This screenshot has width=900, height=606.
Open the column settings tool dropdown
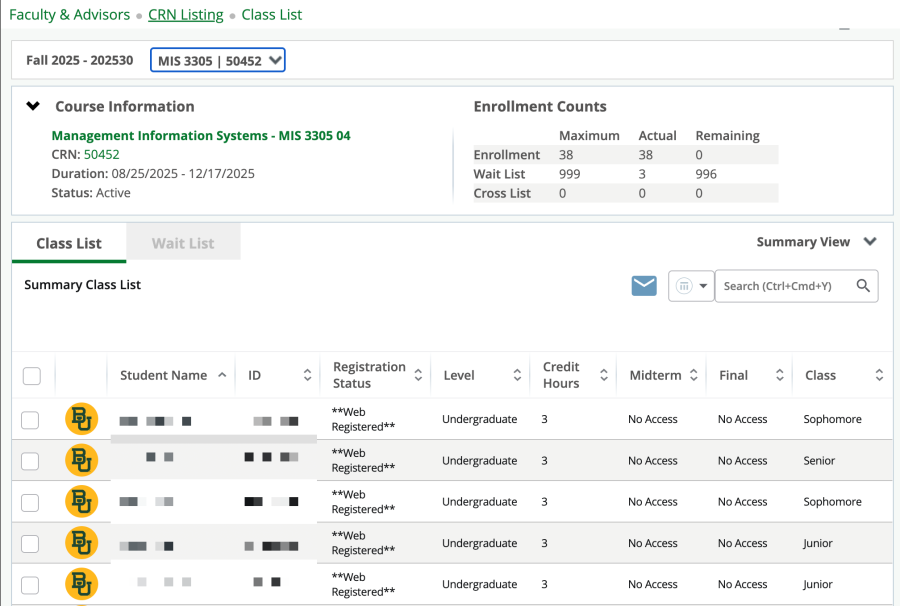pos(691,286)
